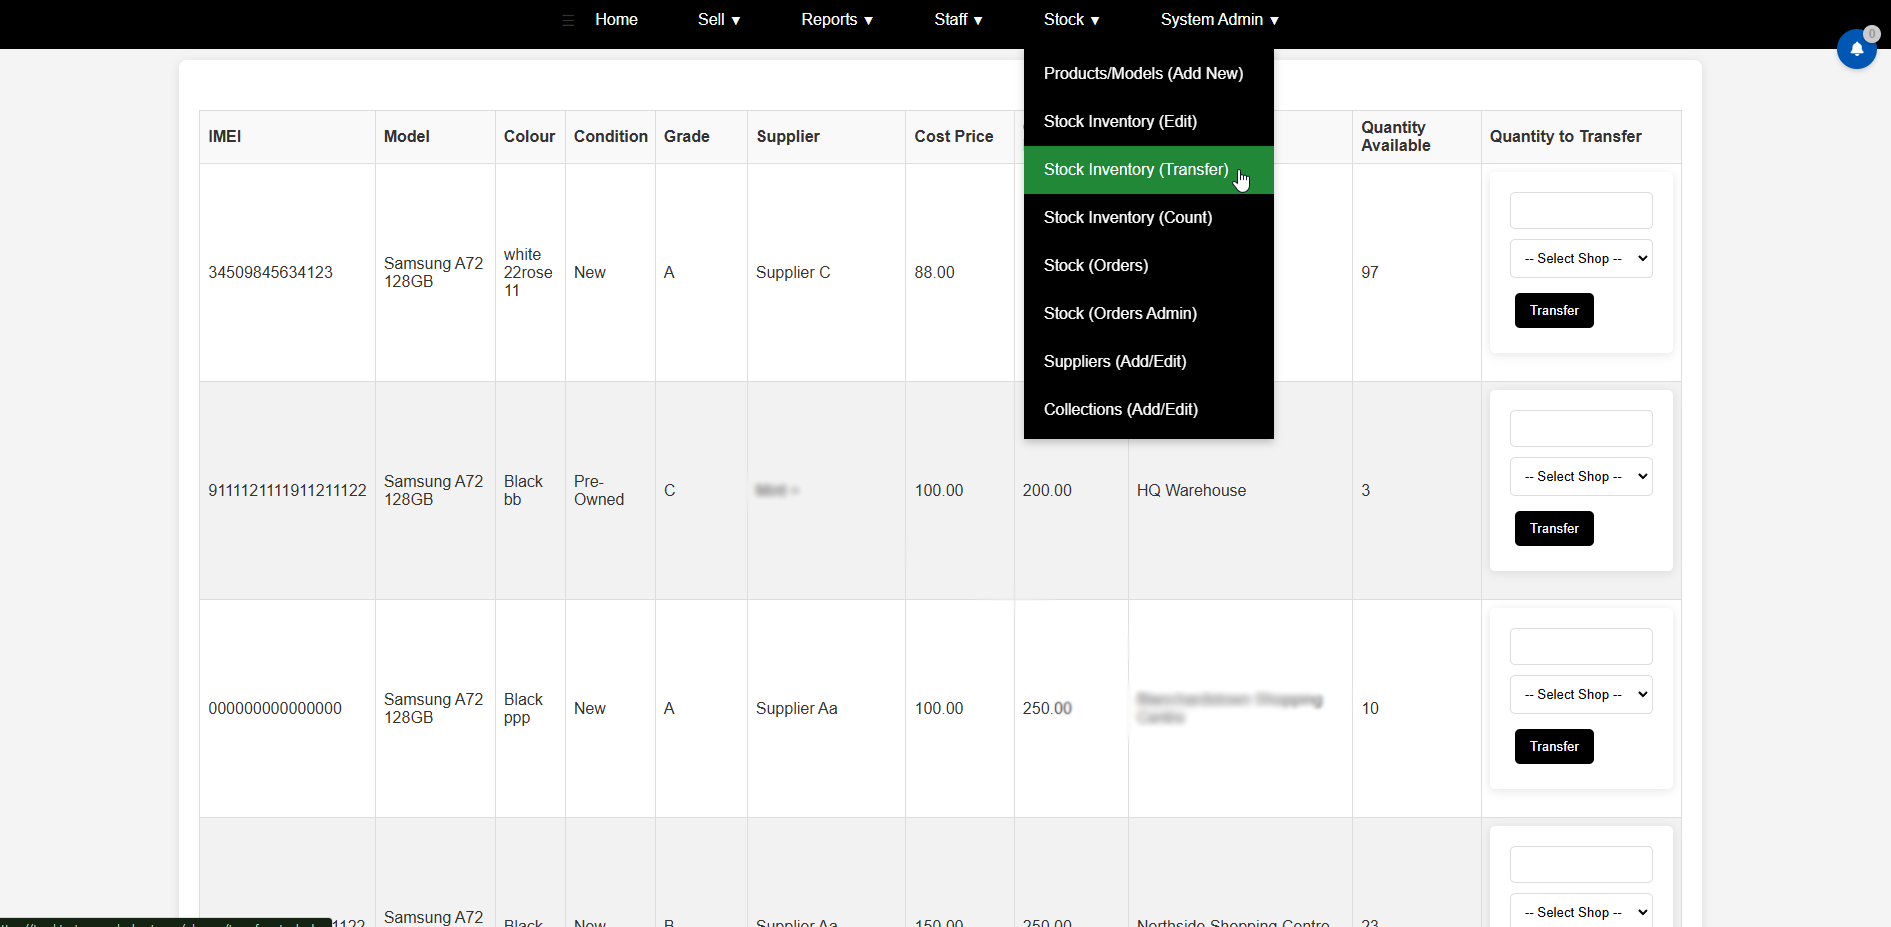Select Suppliers (Add/Edit)

(1149, 361)
